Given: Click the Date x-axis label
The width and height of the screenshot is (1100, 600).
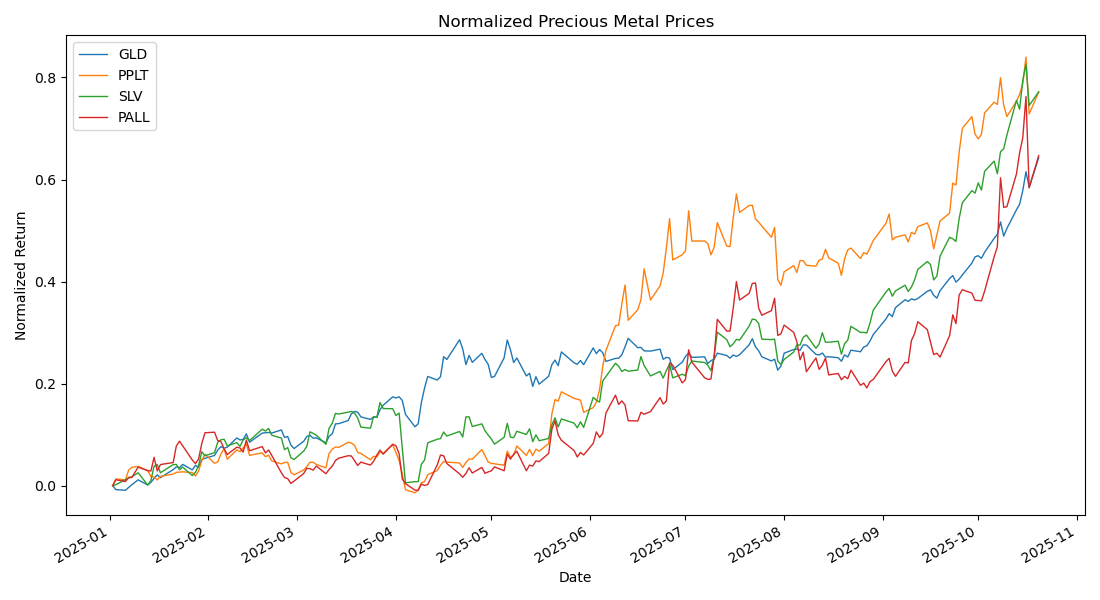Looking at the screenshot, I should [x=575, y=577].
